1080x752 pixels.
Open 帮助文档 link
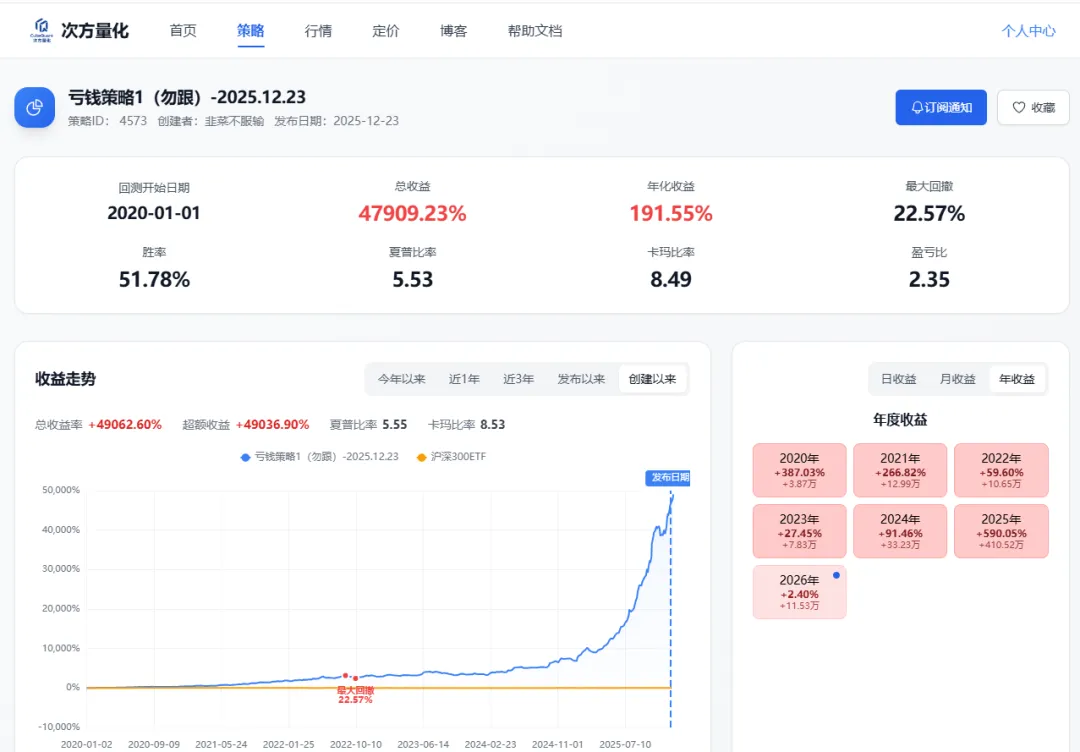tap(535, 31)
